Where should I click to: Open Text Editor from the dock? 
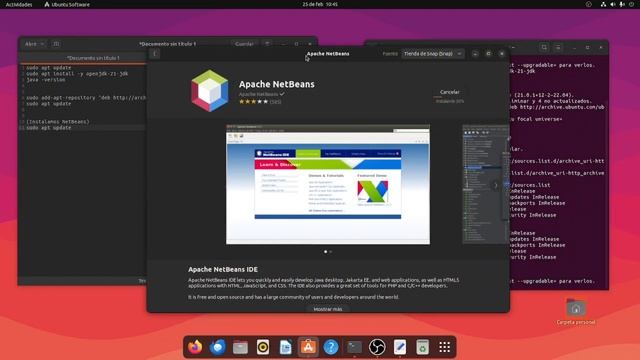click(x=400, y=347)
